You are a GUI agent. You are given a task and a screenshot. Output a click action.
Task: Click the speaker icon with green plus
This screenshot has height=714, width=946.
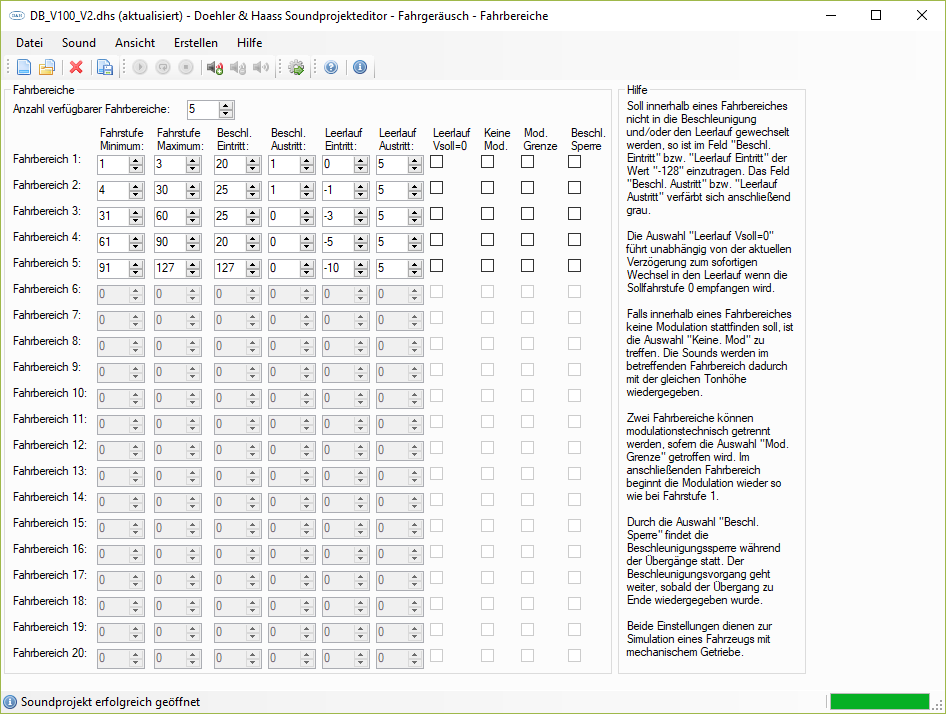215,67
